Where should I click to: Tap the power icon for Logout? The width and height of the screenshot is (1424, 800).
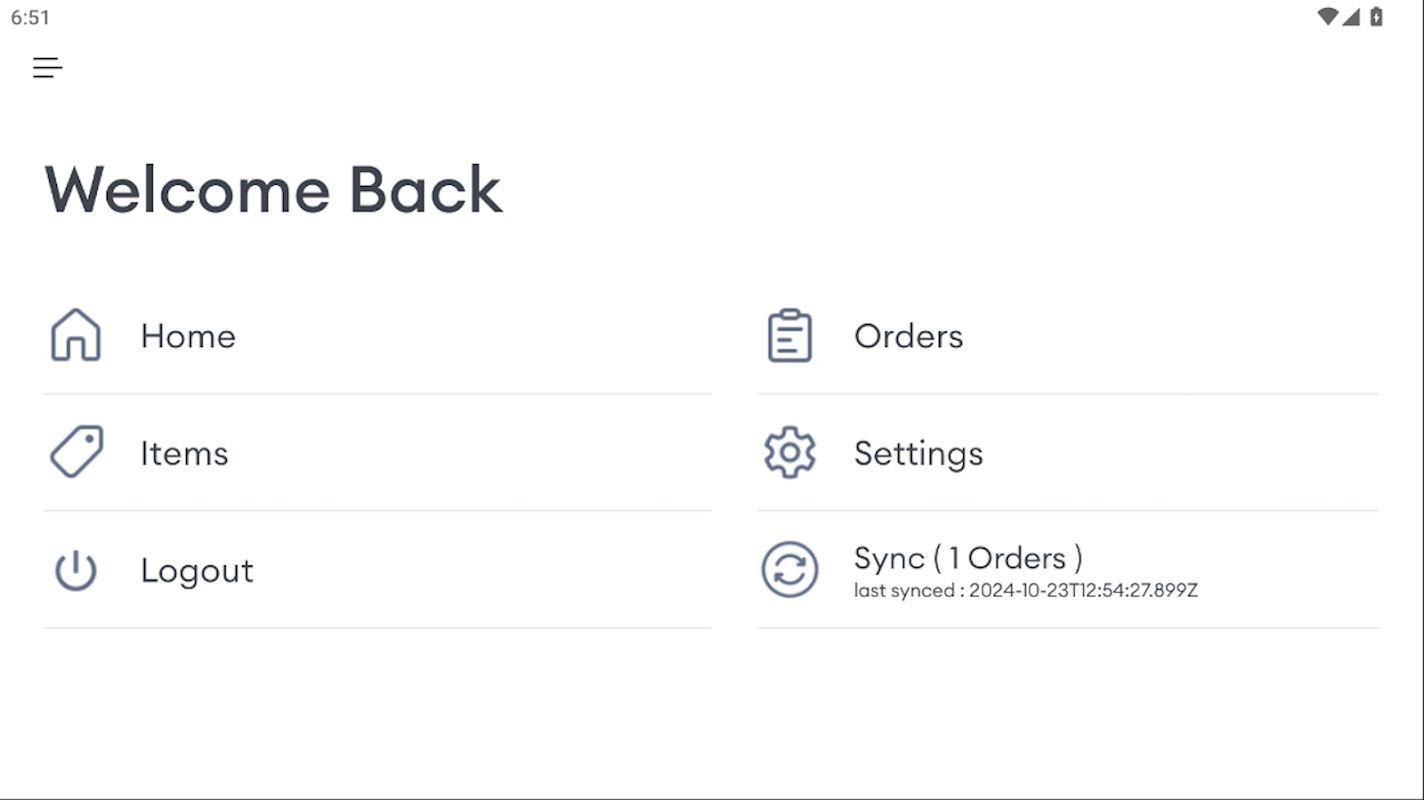click(76, 570)
